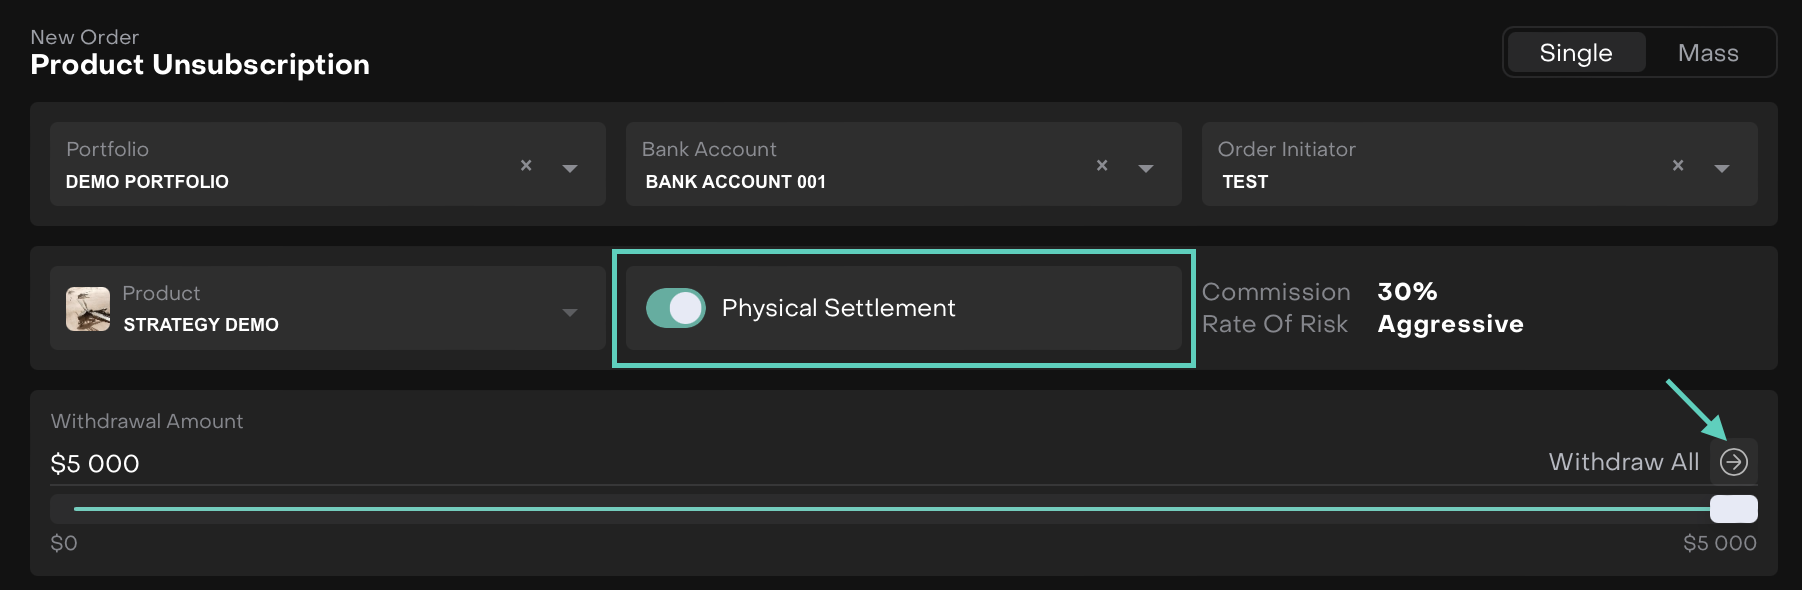Clear the Portfolio selection with X
The width and height of the screenshot is (1802, 590).
[x=526, y=166]
